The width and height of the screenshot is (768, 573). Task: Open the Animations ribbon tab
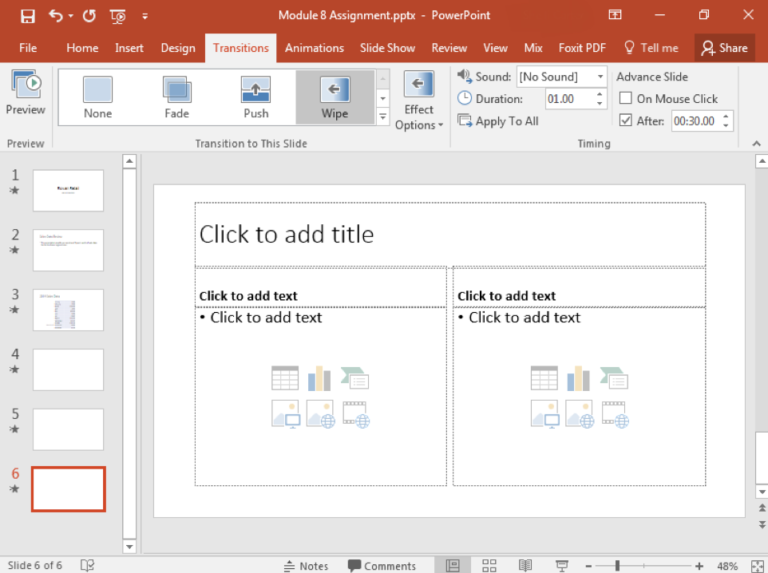point(314,48)
